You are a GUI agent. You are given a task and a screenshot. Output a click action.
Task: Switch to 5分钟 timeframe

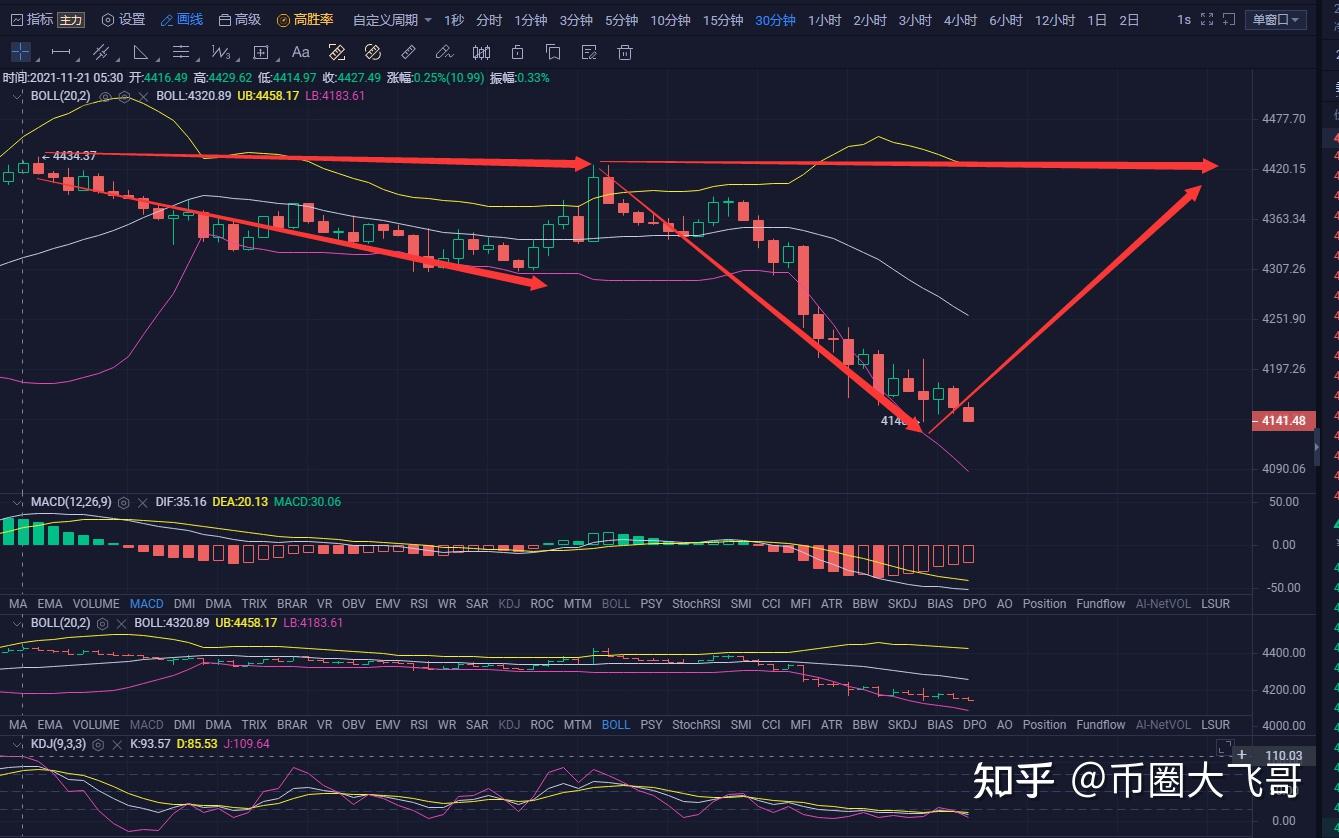(x=621, y=20)
